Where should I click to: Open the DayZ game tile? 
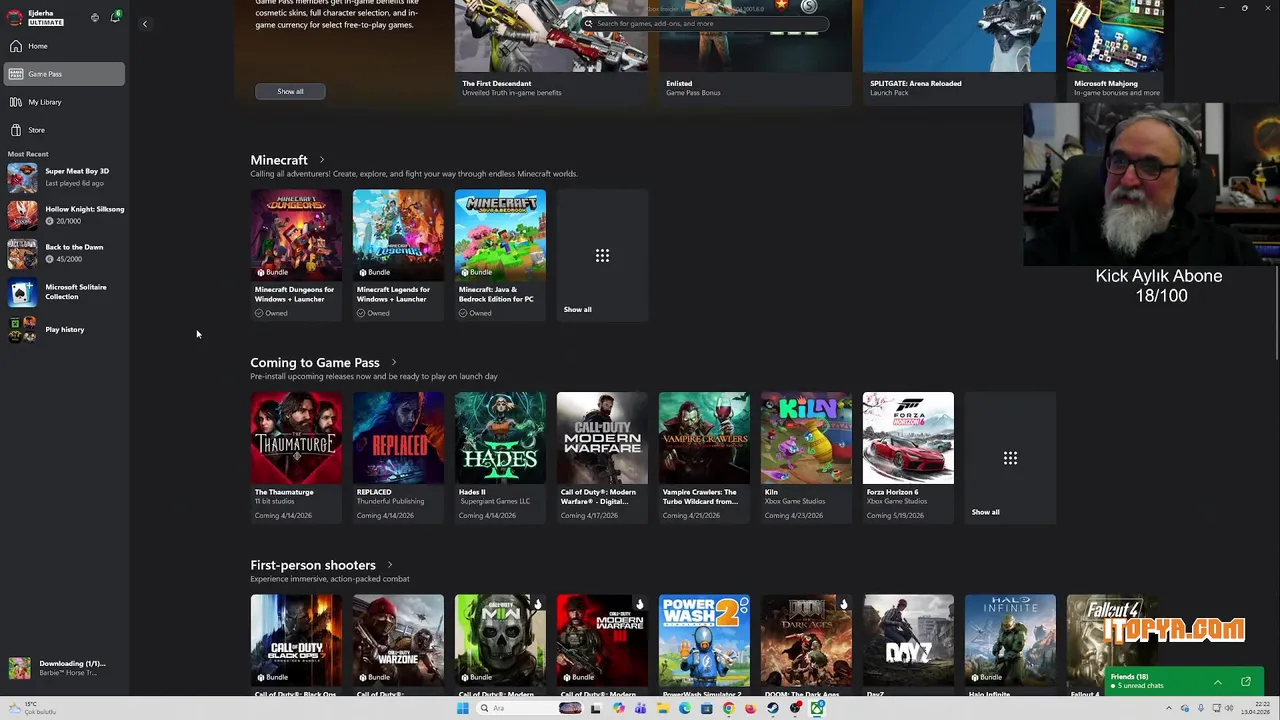tap(908, 645)
